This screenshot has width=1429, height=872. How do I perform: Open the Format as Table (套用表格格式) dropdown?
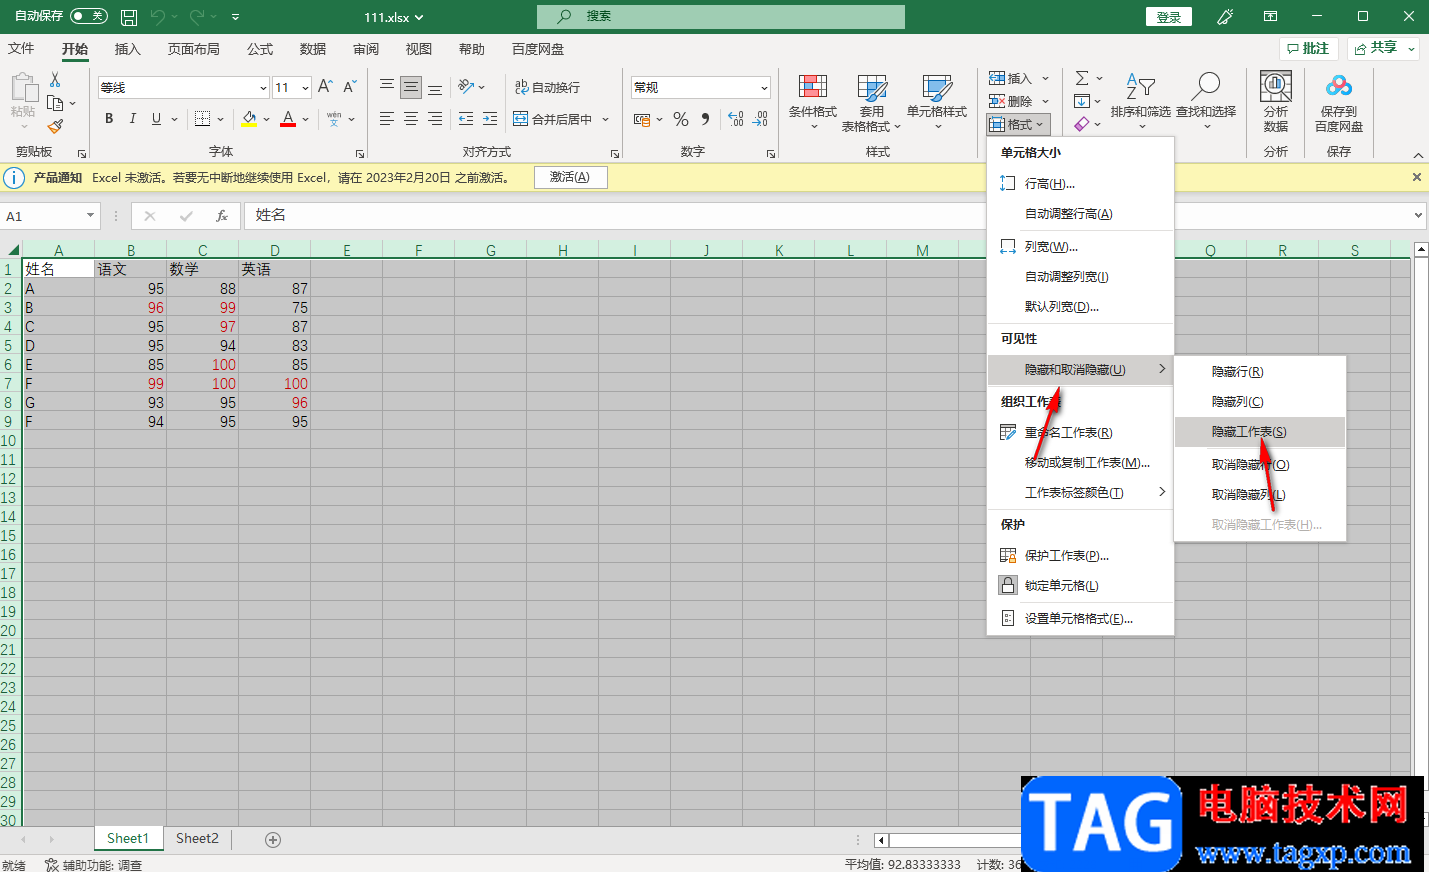(871, 102)
